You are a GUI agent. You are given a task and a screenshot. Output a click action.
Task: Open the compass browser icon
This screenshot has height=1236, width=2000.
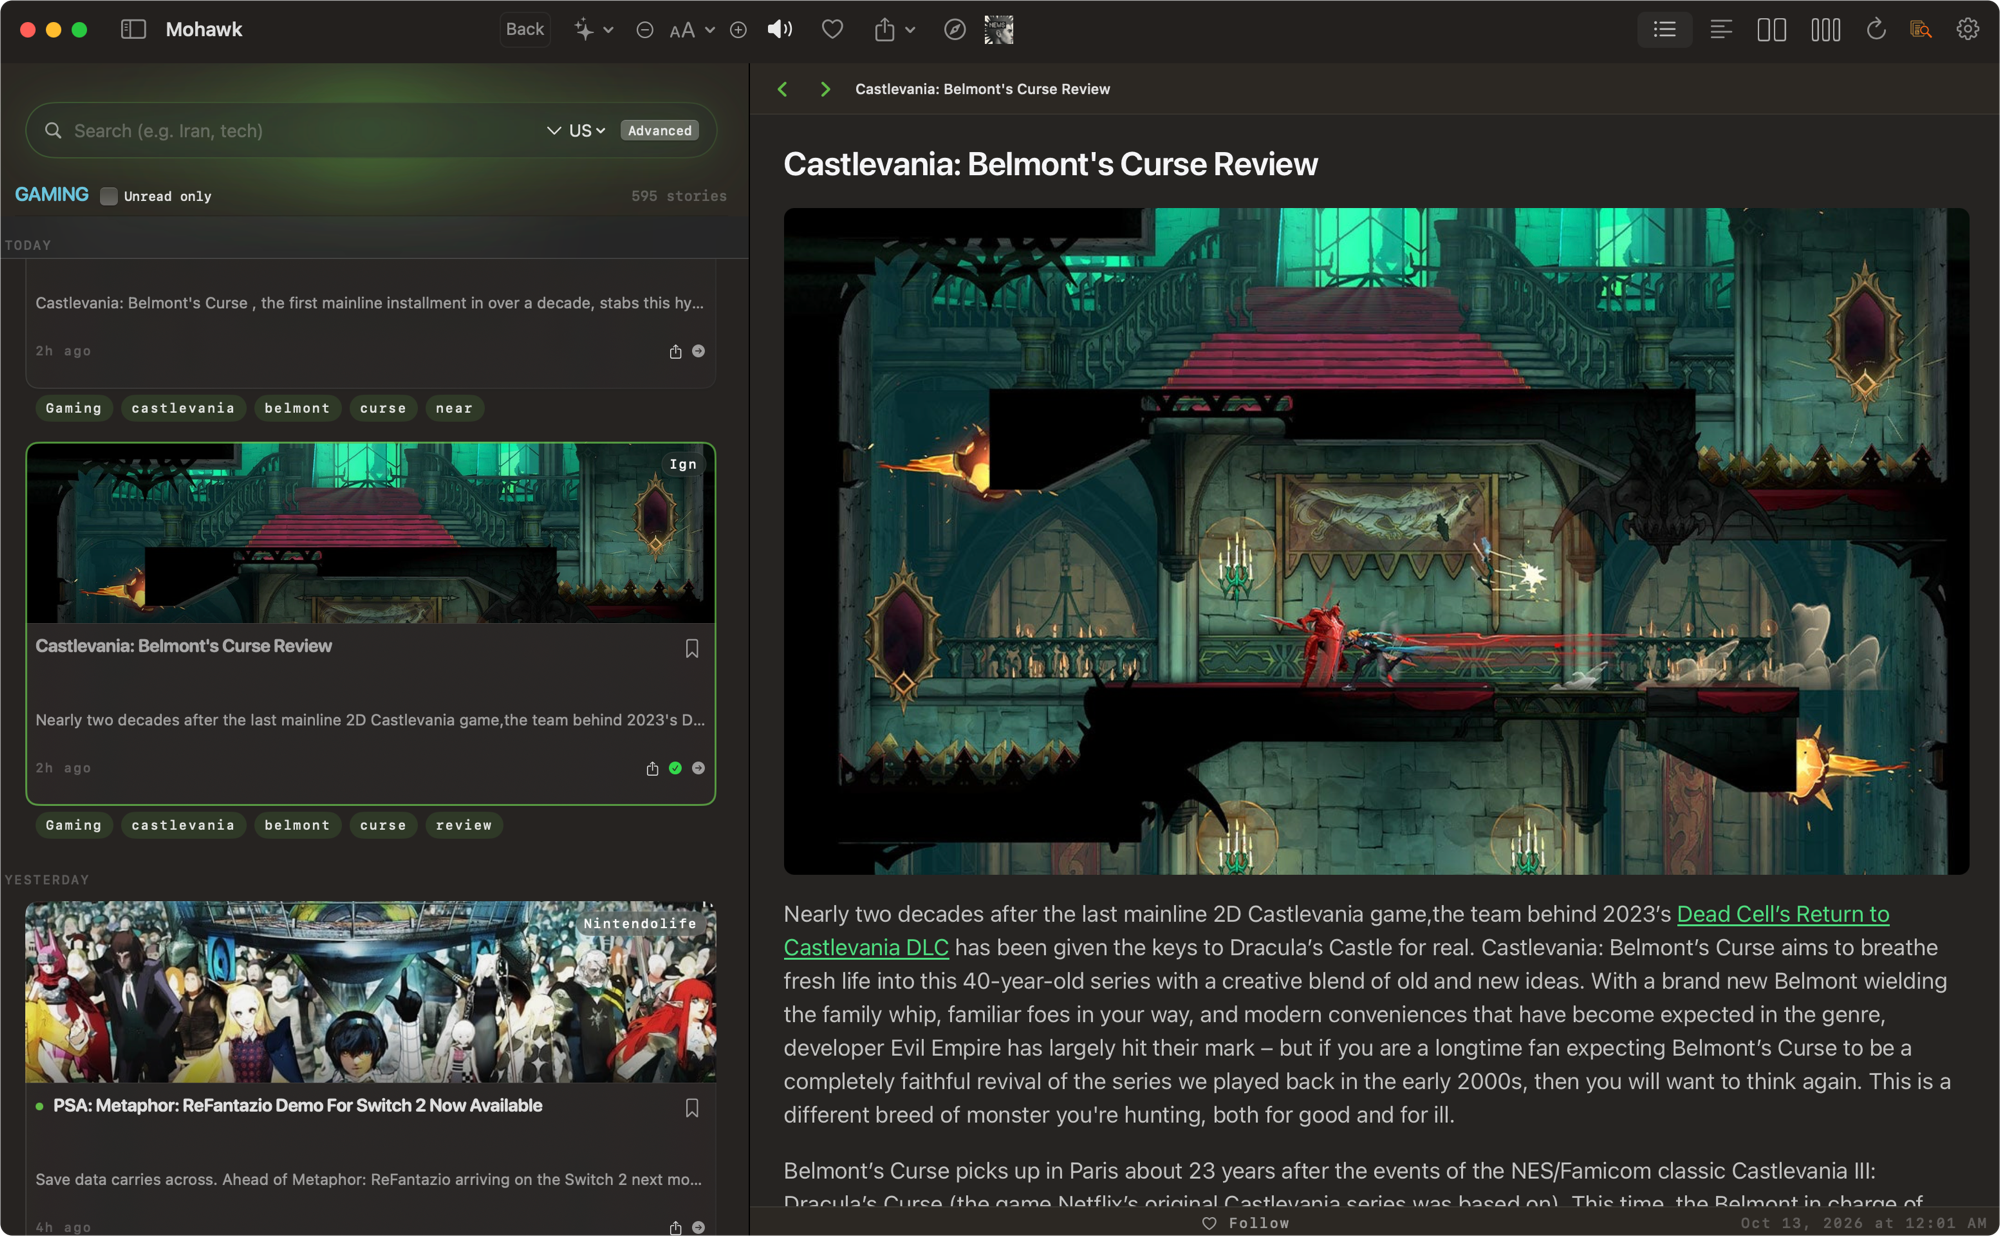pyautogui.click(x=955, y=30)
